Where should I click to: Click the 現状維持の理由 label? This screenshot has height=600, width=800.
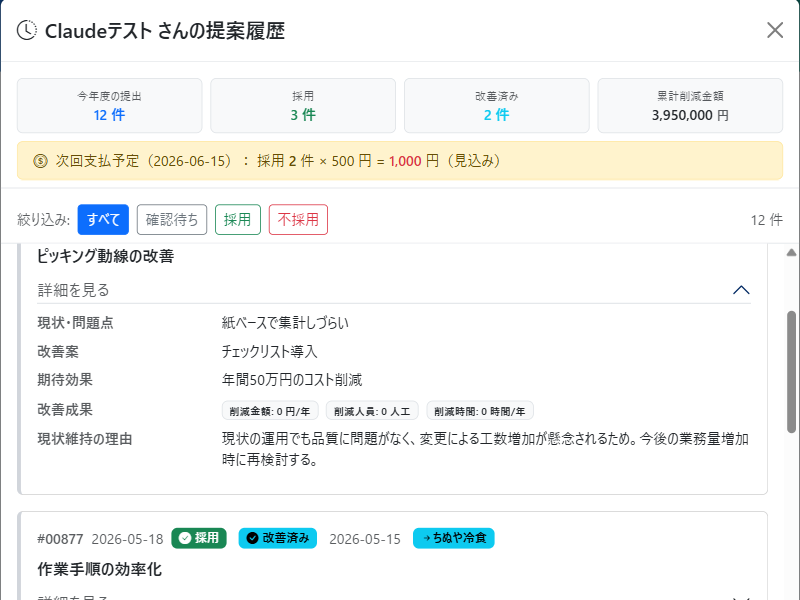(85, 439)
